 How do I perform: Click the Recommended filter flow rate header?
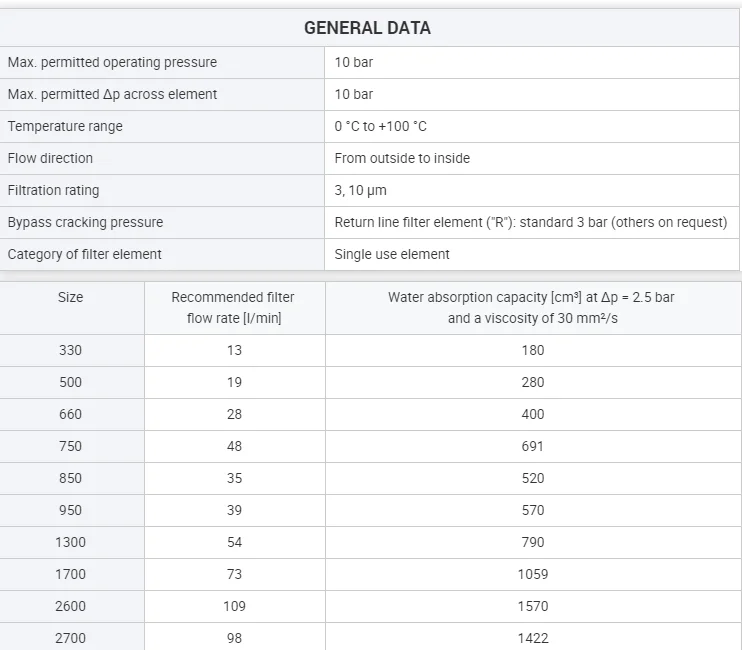pos(233,307)
